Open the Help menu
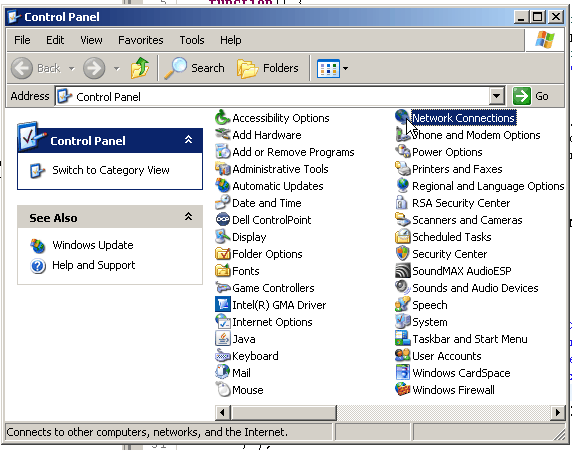The image size is (572, 450). coord(231,40)
